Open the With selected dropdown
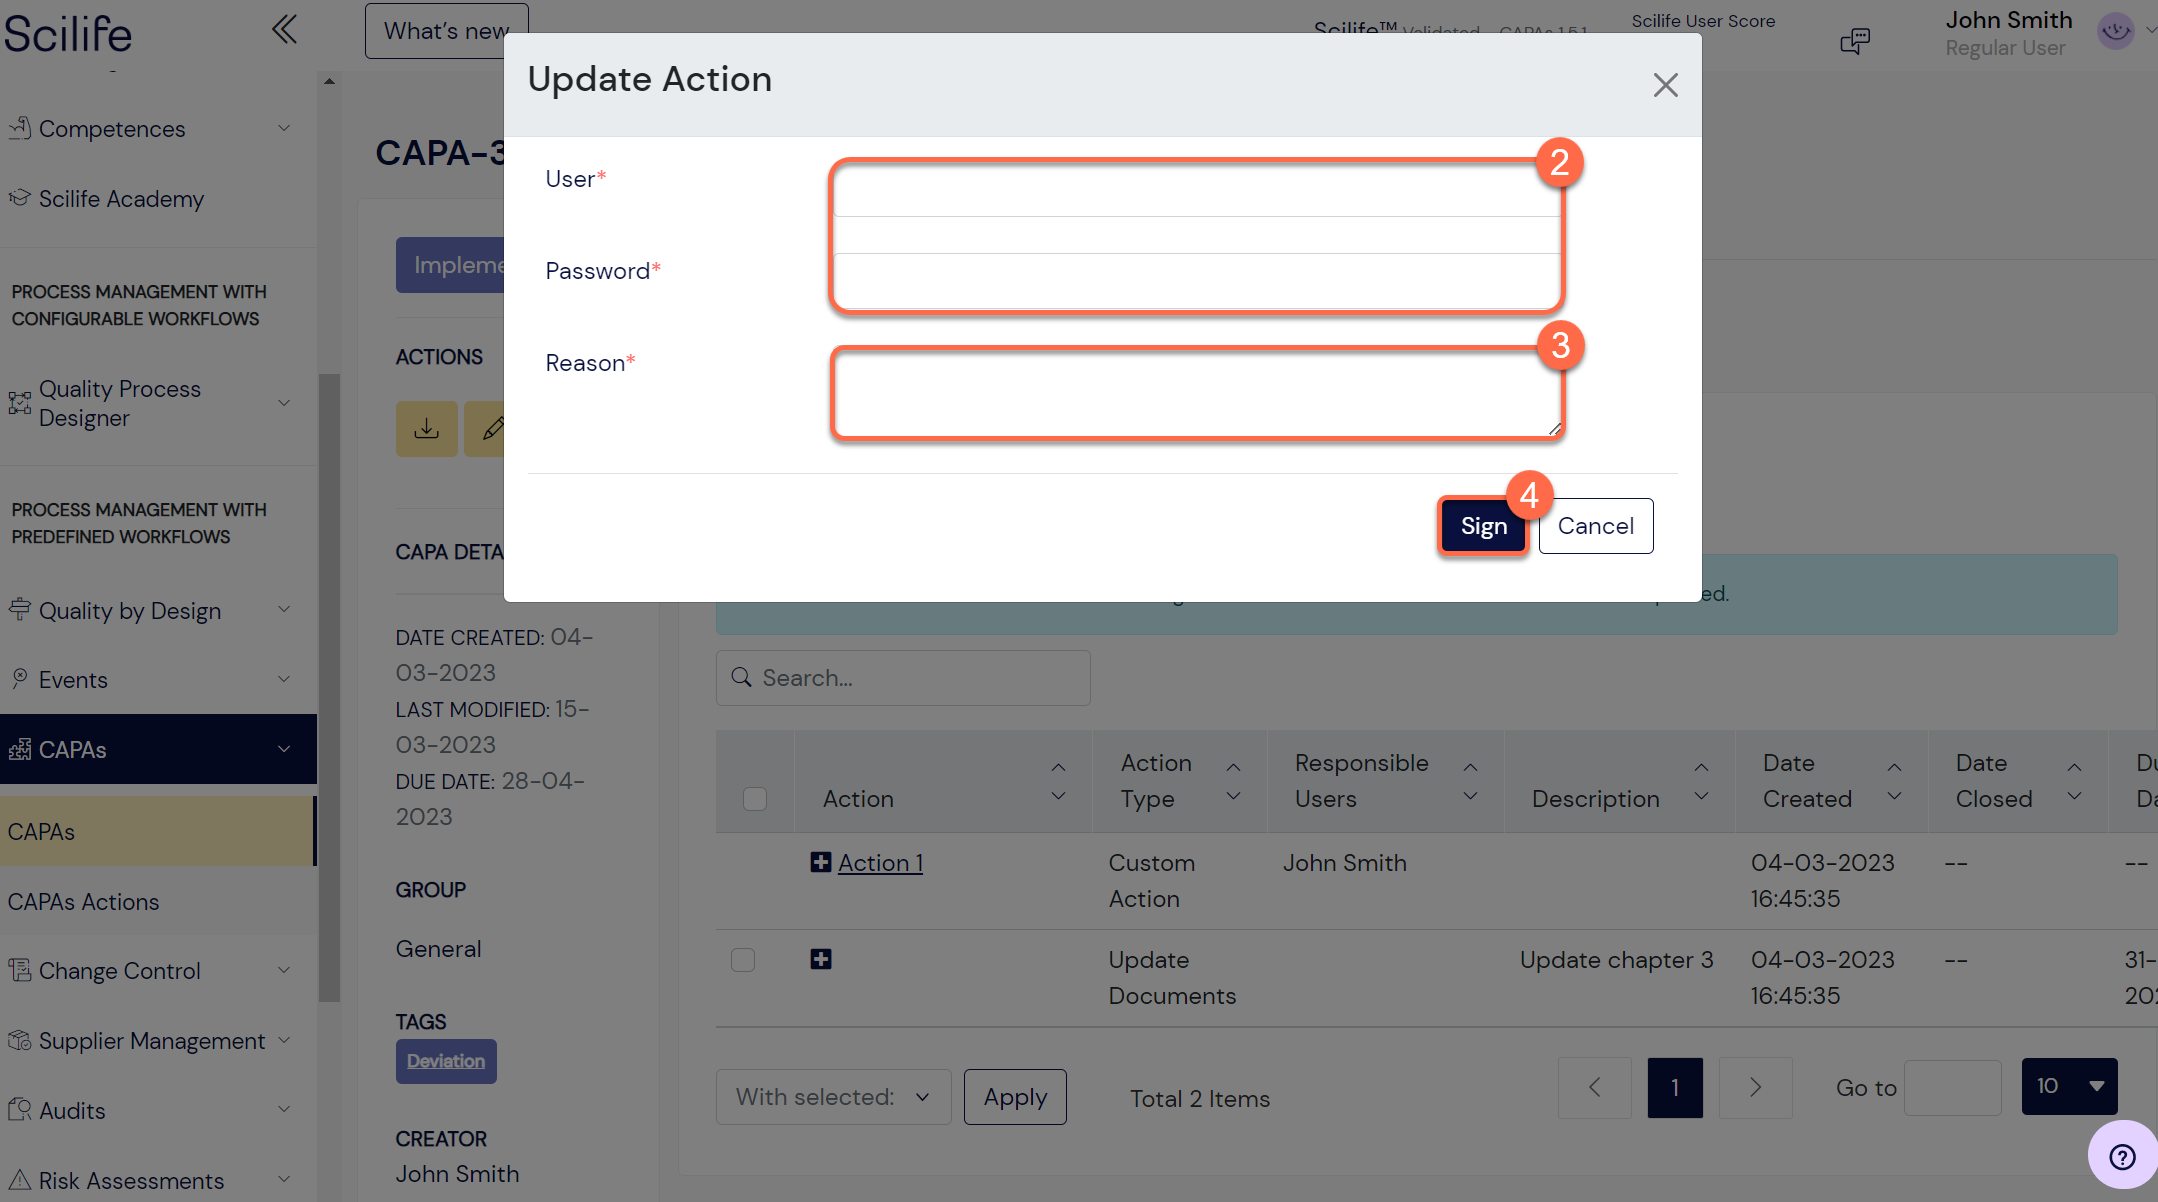This screenshot has height=1202, width=2158. pos(833,1097)
